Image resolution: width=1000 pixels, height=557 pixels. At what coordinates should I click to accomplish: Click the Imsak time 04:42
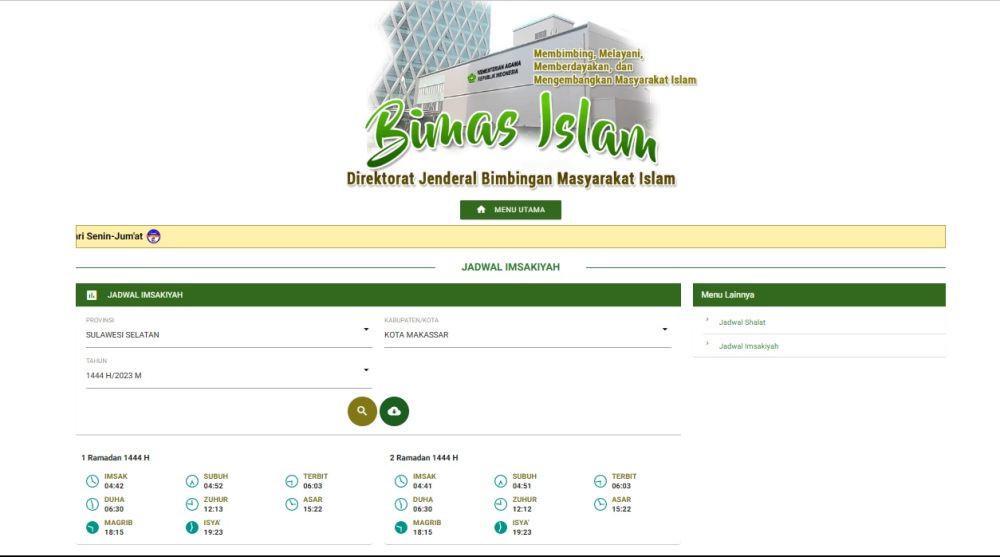(x=114, y=486)
